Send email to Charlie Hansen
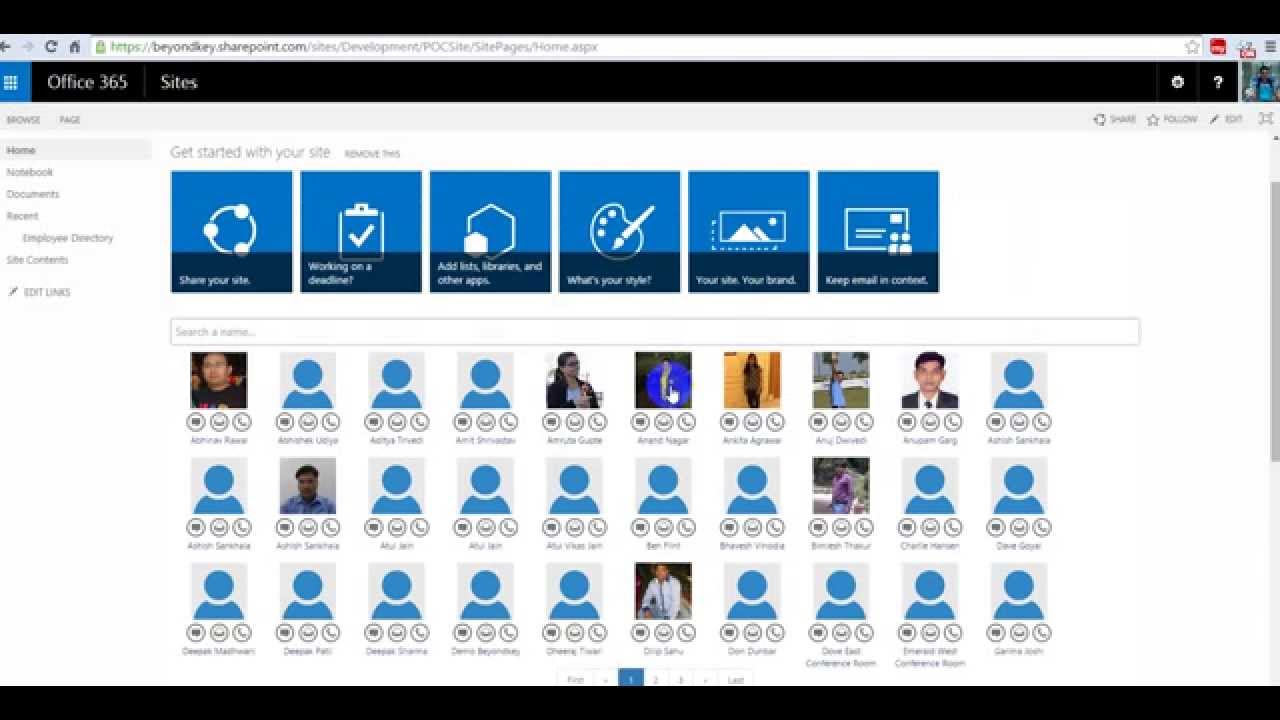Viewport: 1280px width, 720px height. [930, 527]
